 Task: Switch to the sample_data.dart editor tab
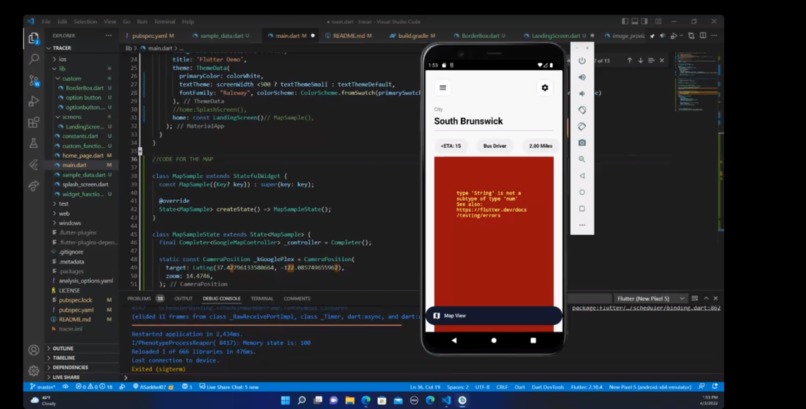click(223, 36)
